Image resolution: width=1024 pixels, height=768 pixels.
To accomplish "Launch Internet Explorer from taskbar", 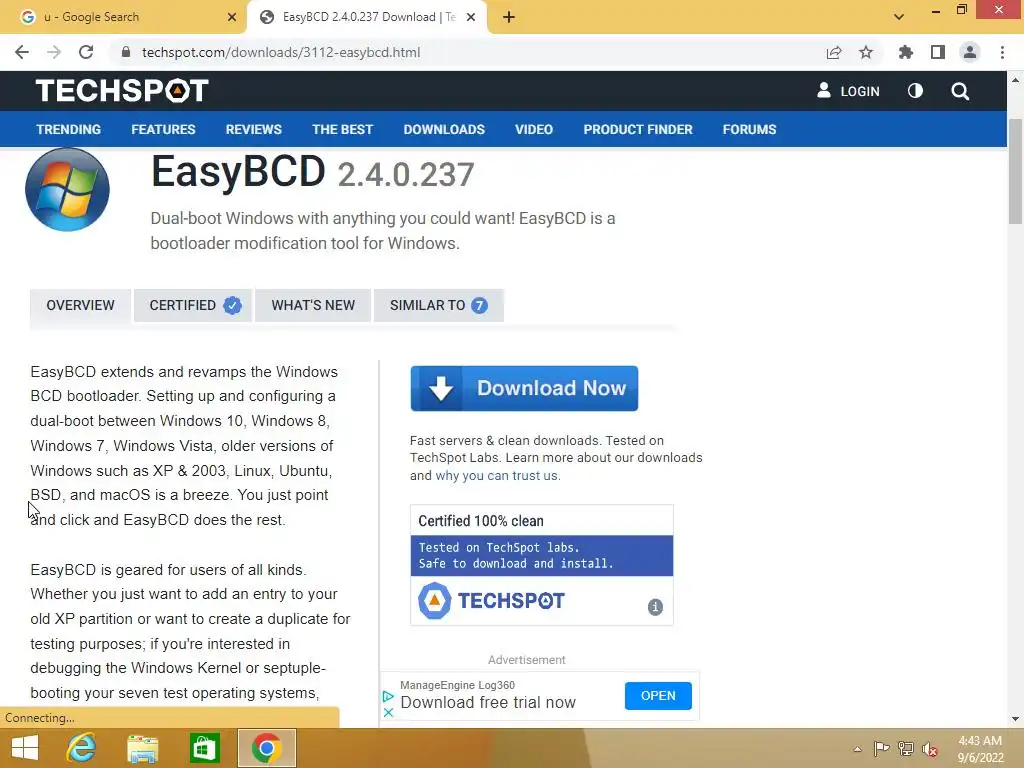I will click(81, 748).
